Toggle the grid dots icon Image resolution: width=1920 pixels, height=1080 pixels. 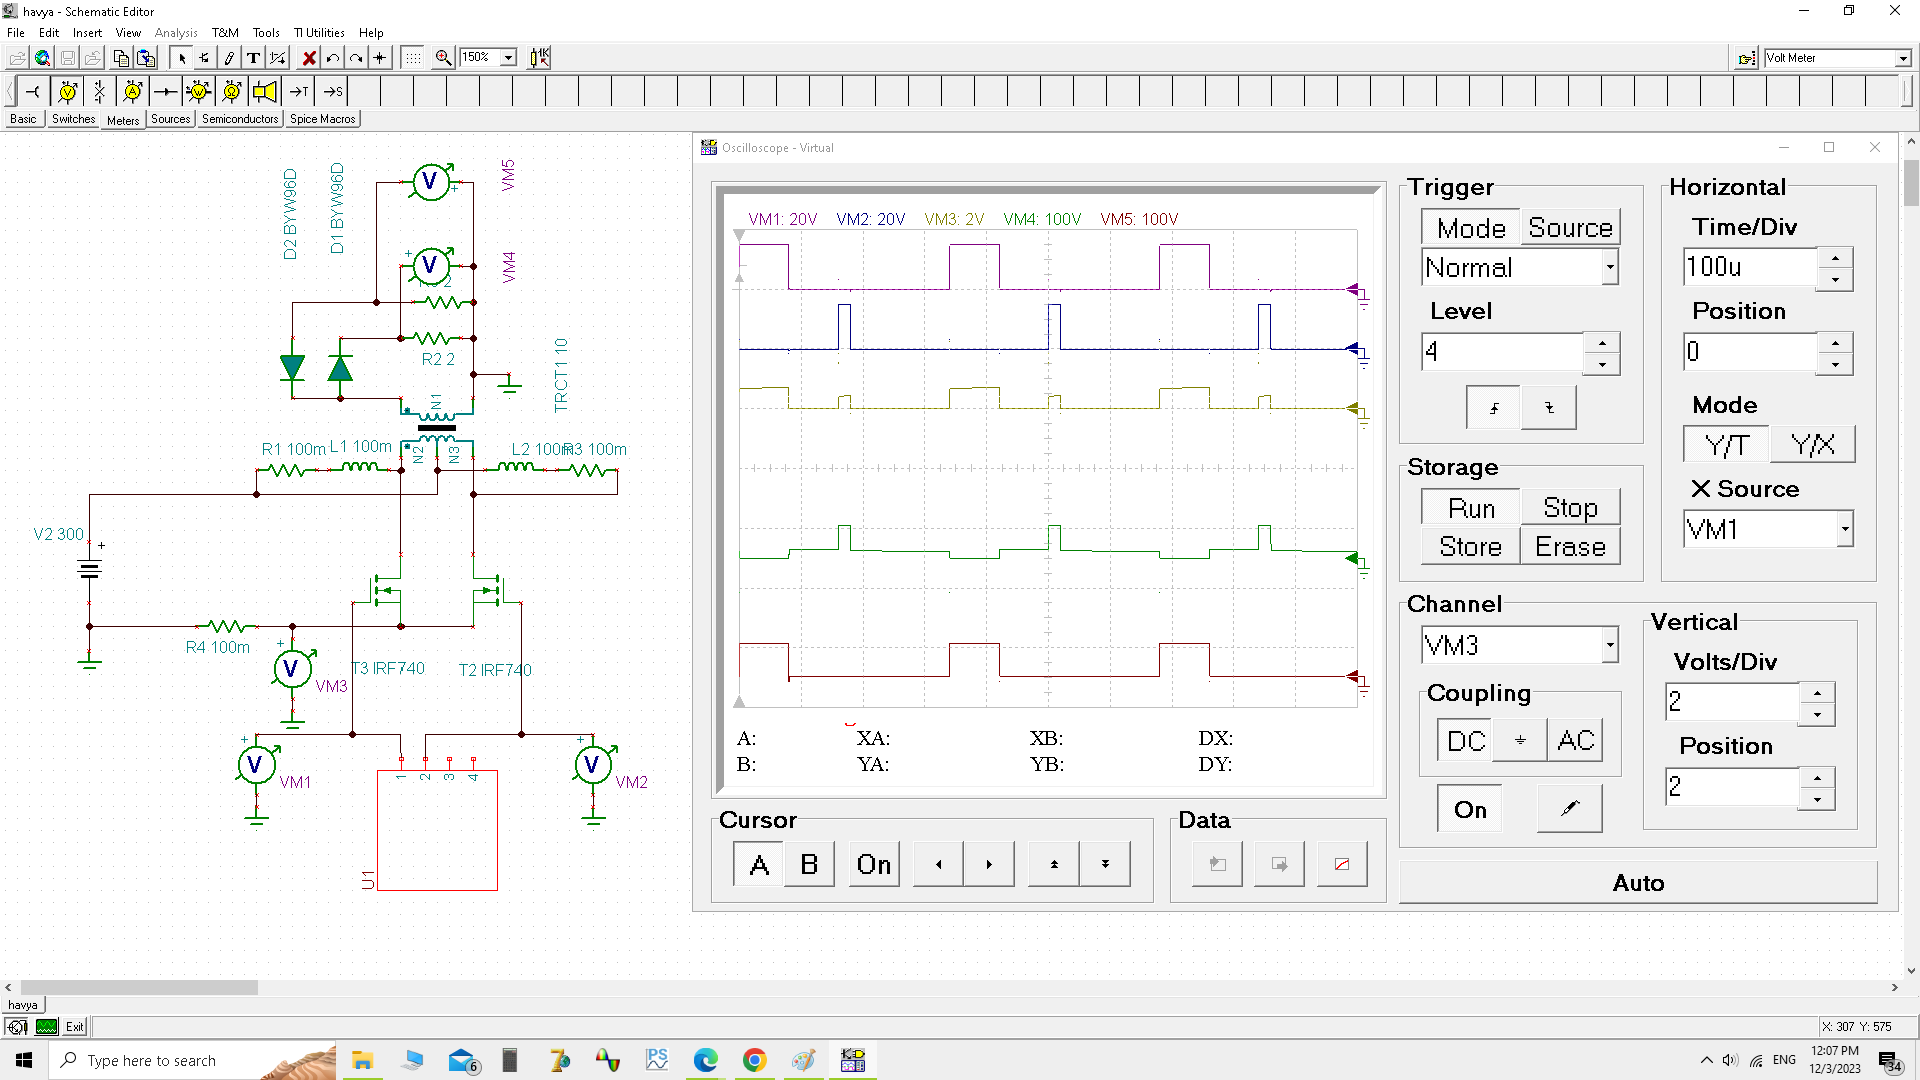coord(413,58)
